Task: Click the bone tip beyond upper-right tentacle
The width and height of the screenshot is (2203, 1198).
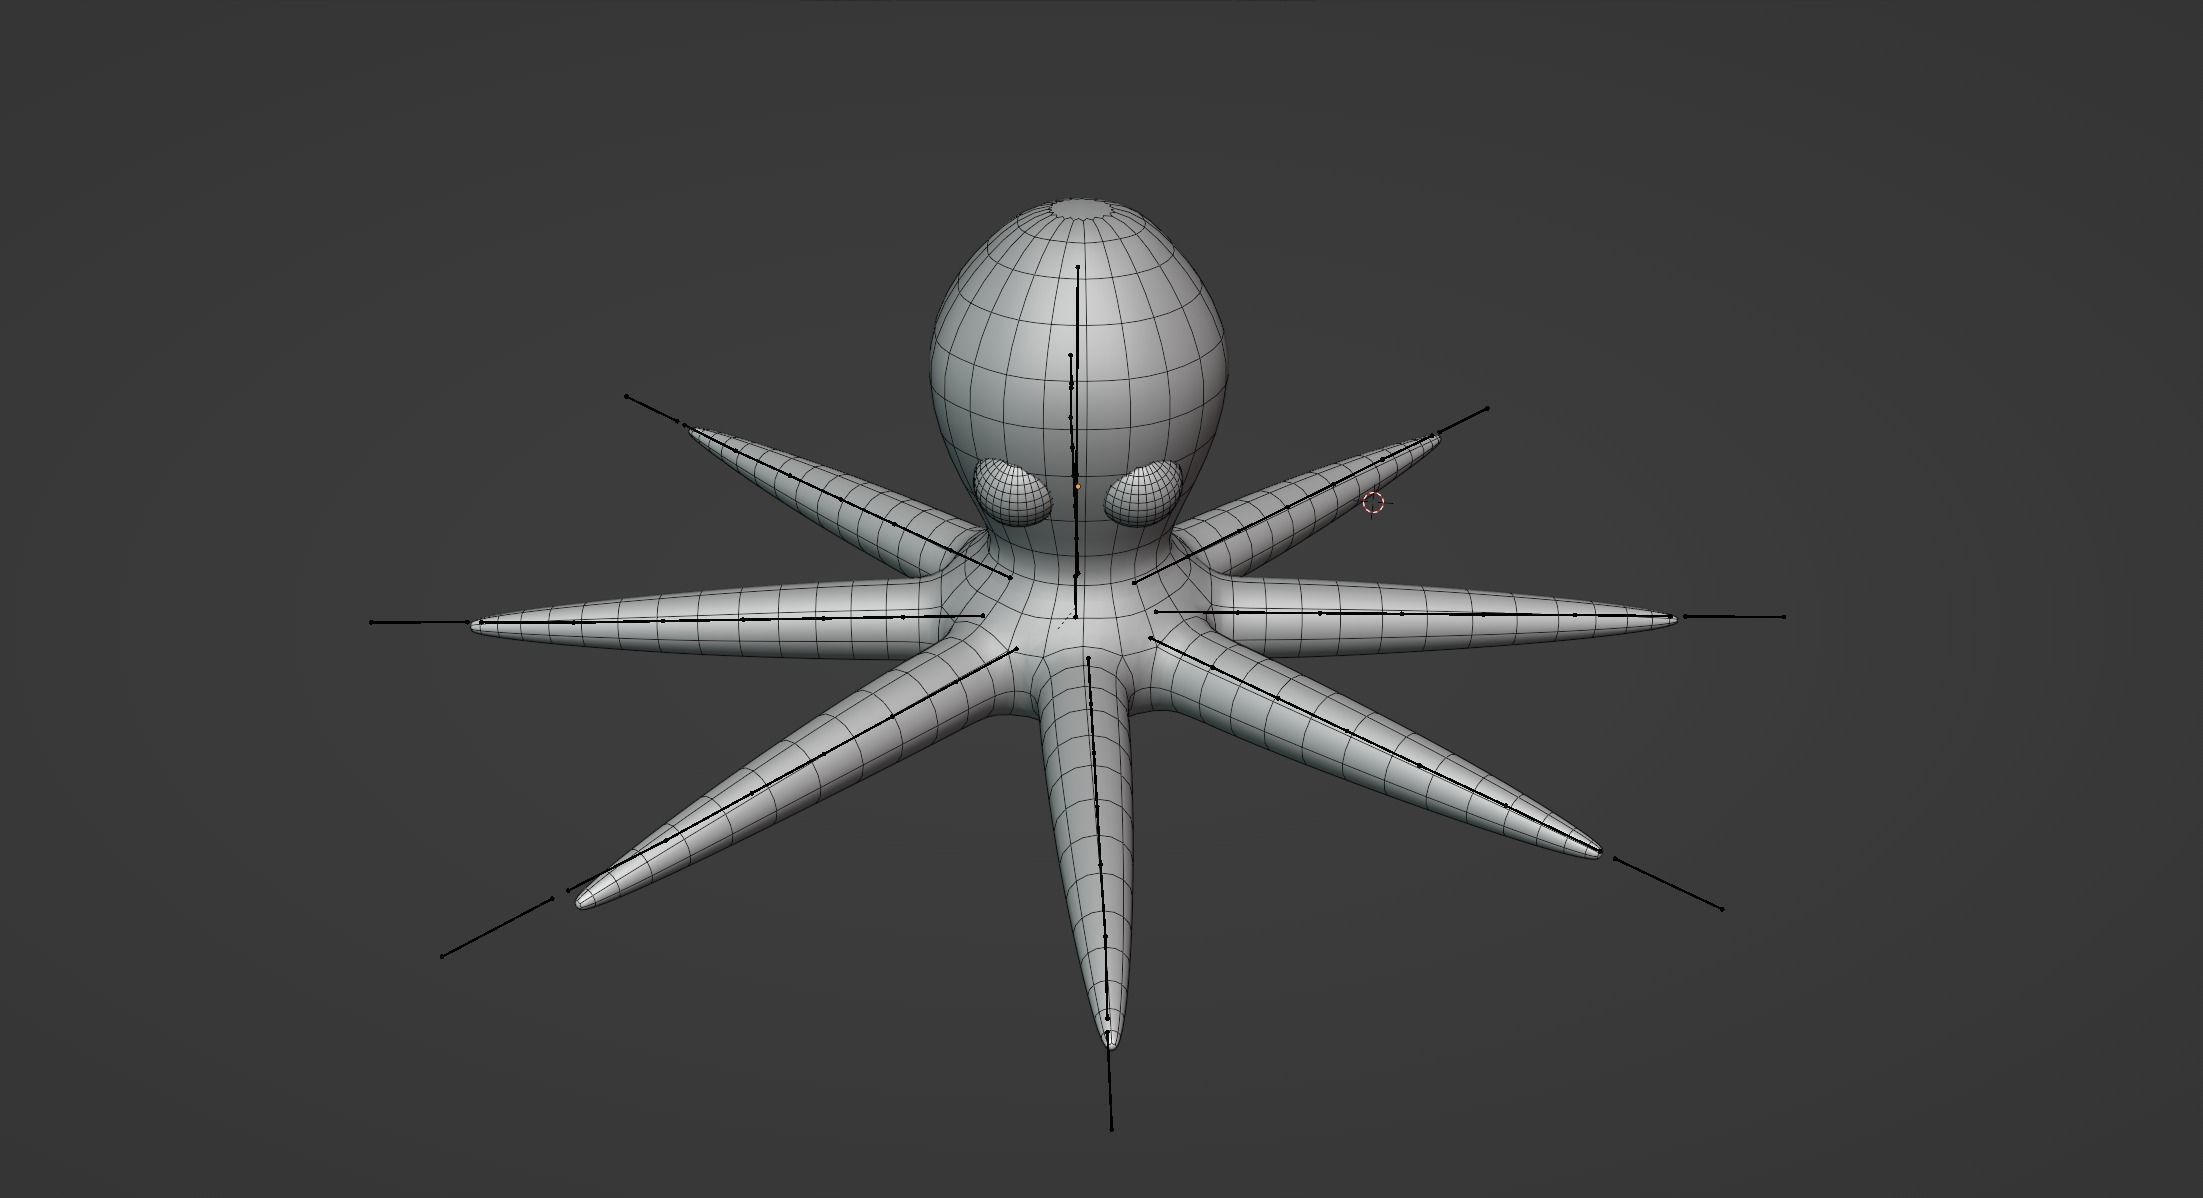Action: click(x=1487, y=408)
